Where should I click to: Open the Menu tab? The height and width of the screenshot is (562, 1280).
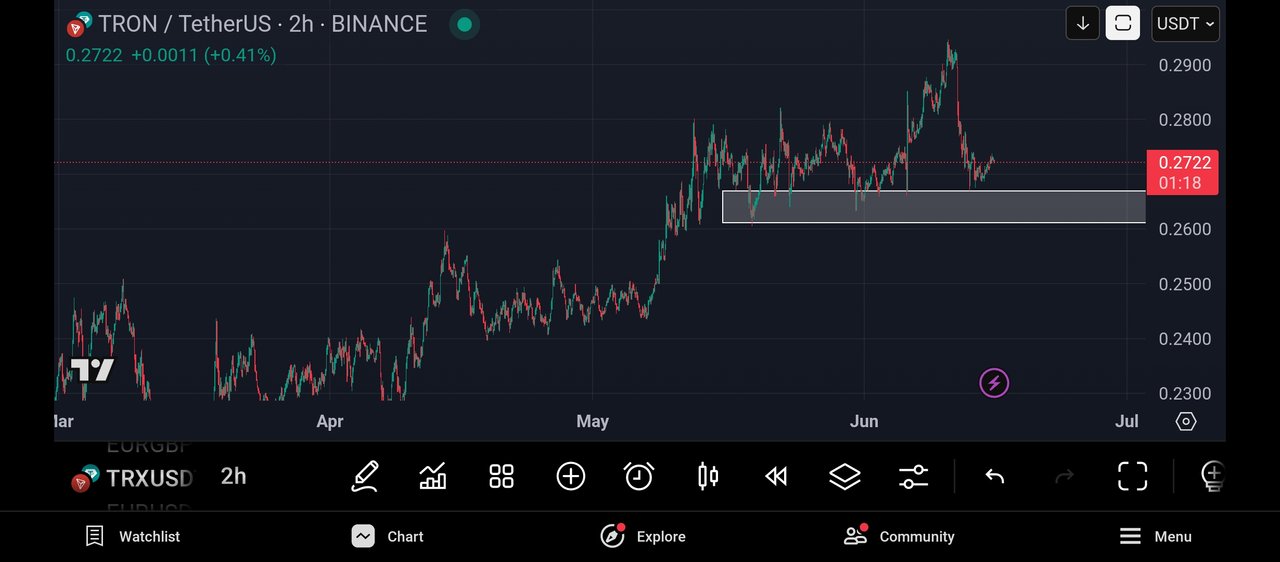(x=1155, y=537)
